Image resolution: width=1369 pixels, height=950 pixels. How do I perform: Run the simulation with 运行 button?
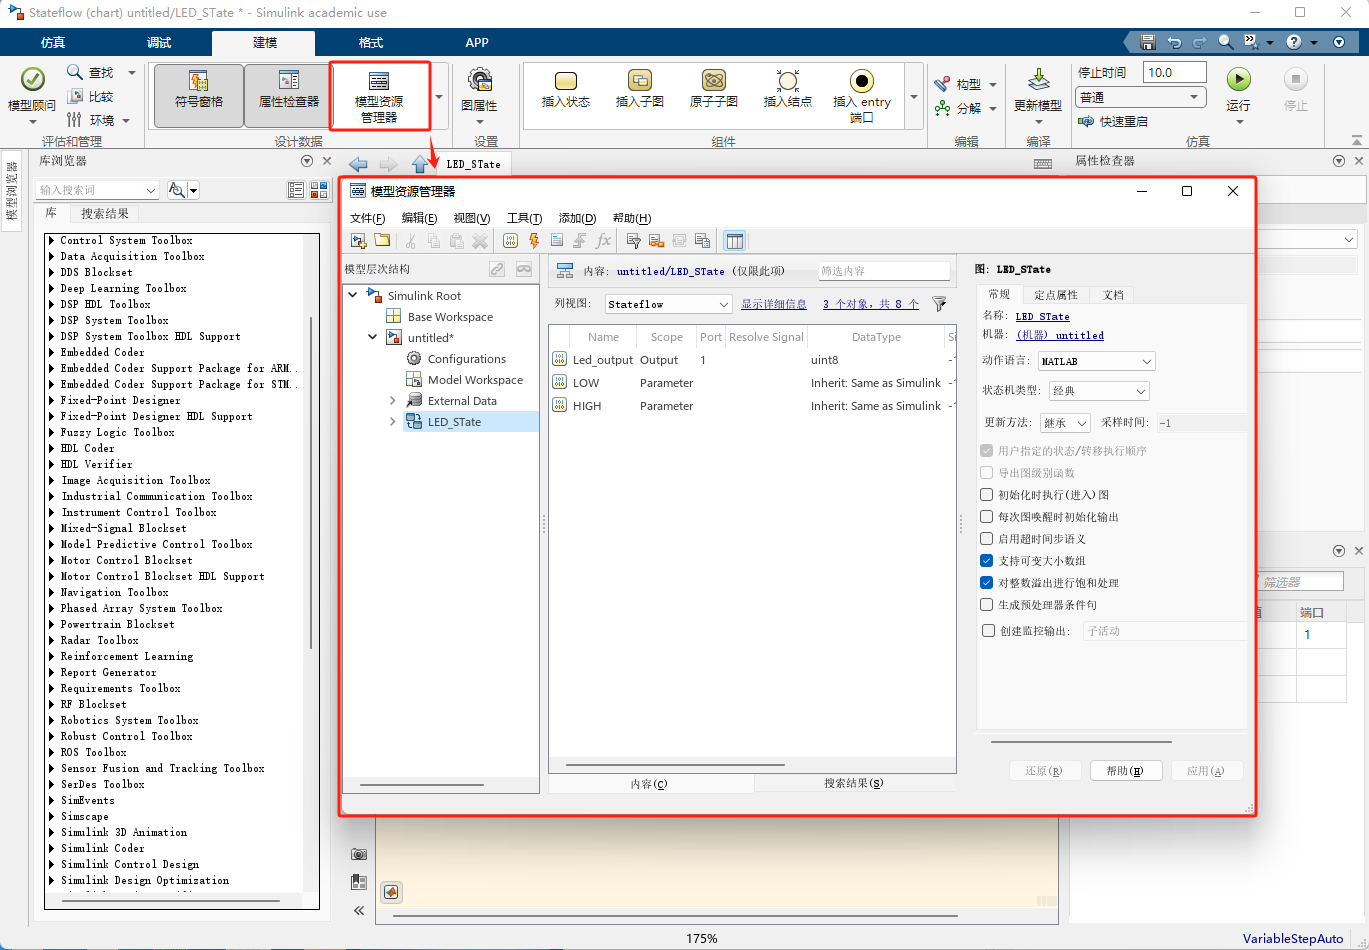pyautogui.click(x=1239, y=80)
